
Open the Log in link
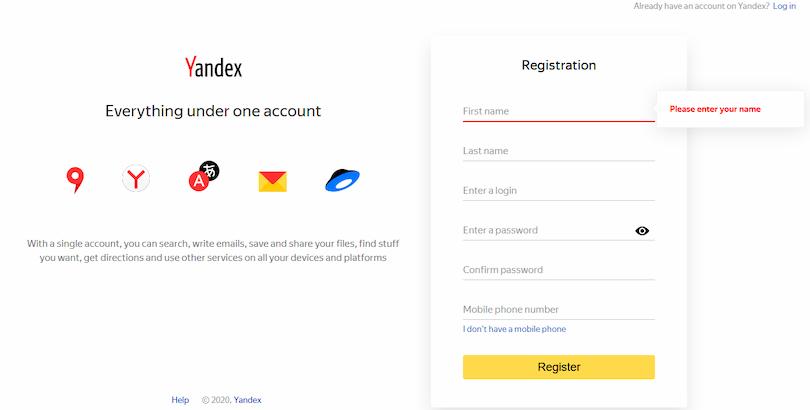point(785,6)
